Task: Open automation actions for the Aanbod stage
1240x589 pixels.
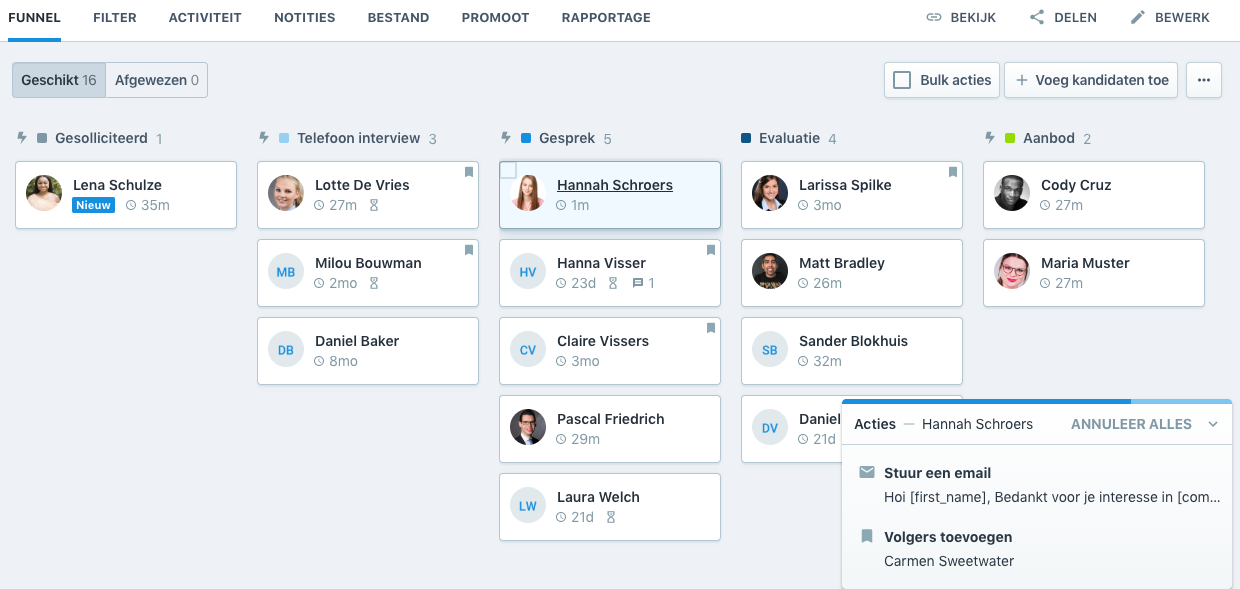Action: click(991, 138)
